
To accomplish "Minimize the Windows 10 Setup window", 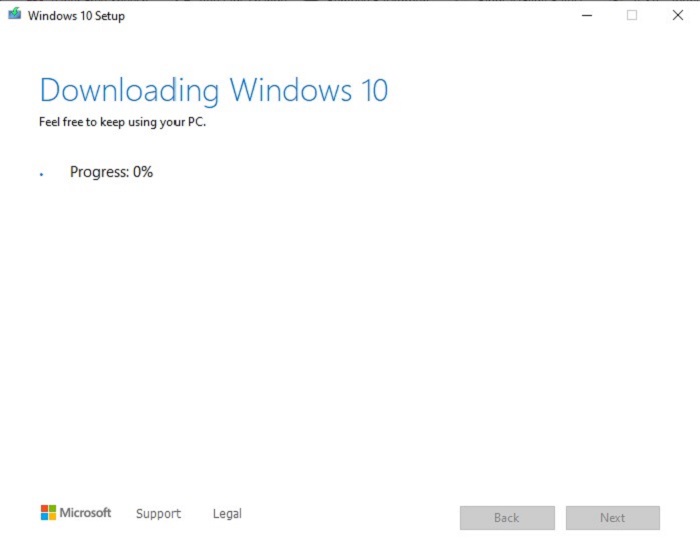I will pyautogui.click(x=585, y=15).
